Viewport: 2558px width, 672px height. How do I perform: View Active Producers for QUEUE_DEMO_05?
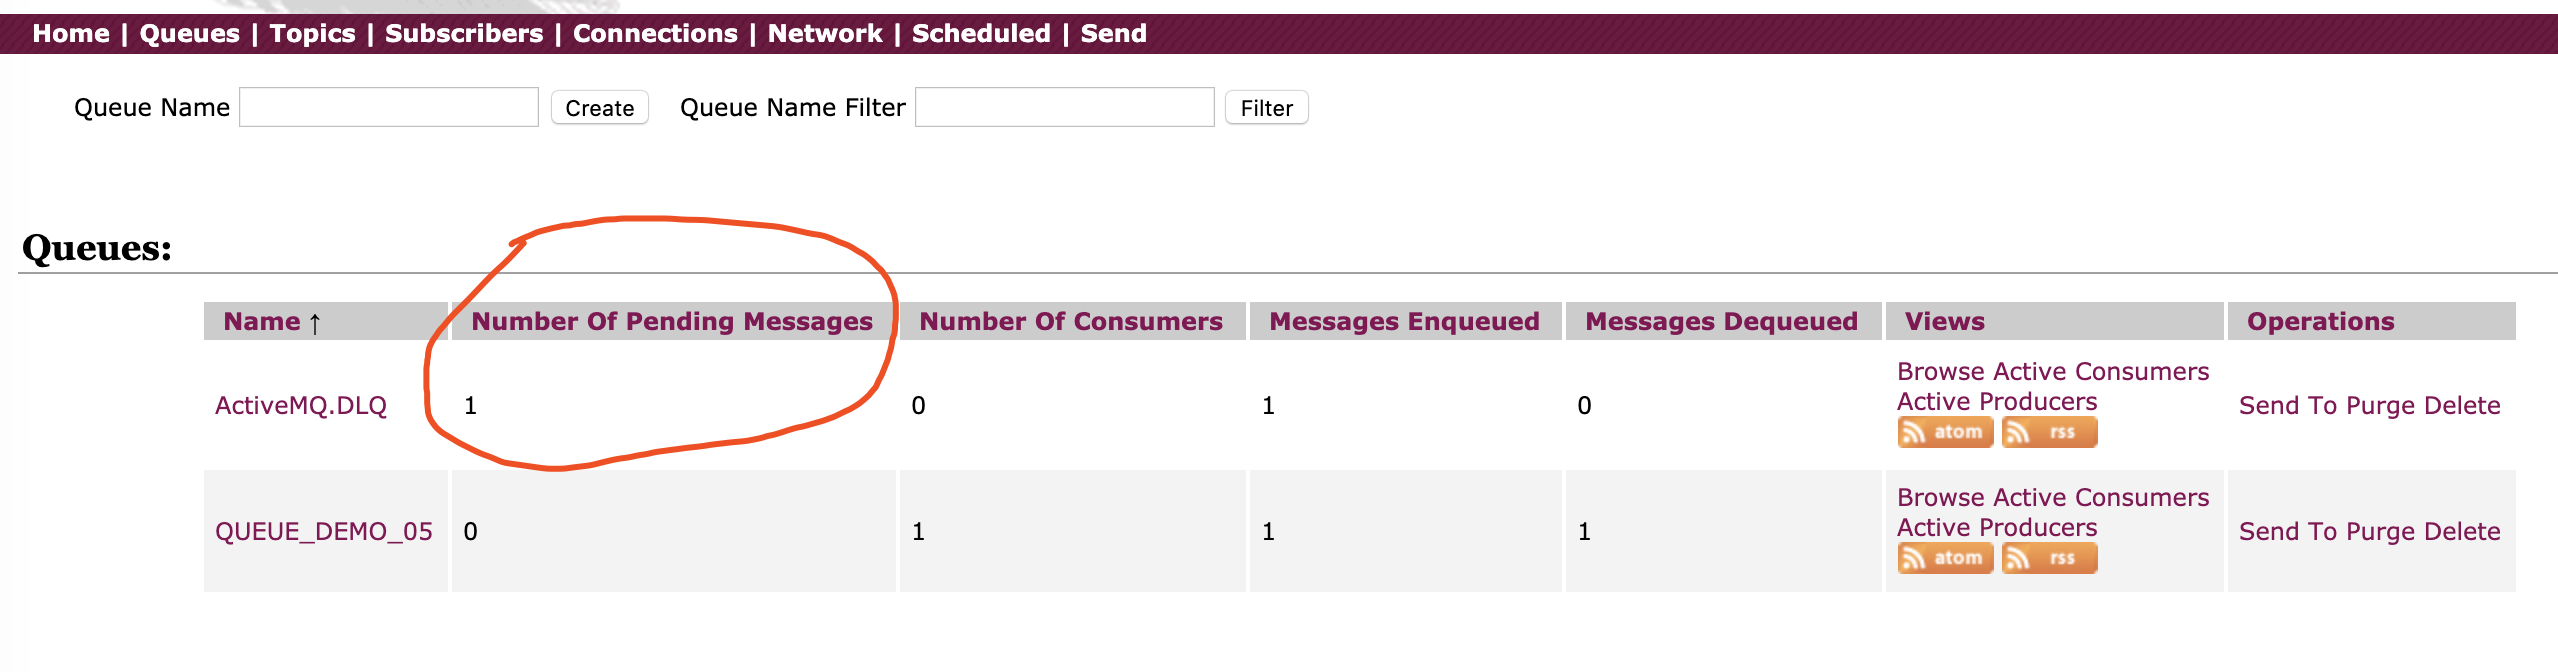pos(1997,527)
